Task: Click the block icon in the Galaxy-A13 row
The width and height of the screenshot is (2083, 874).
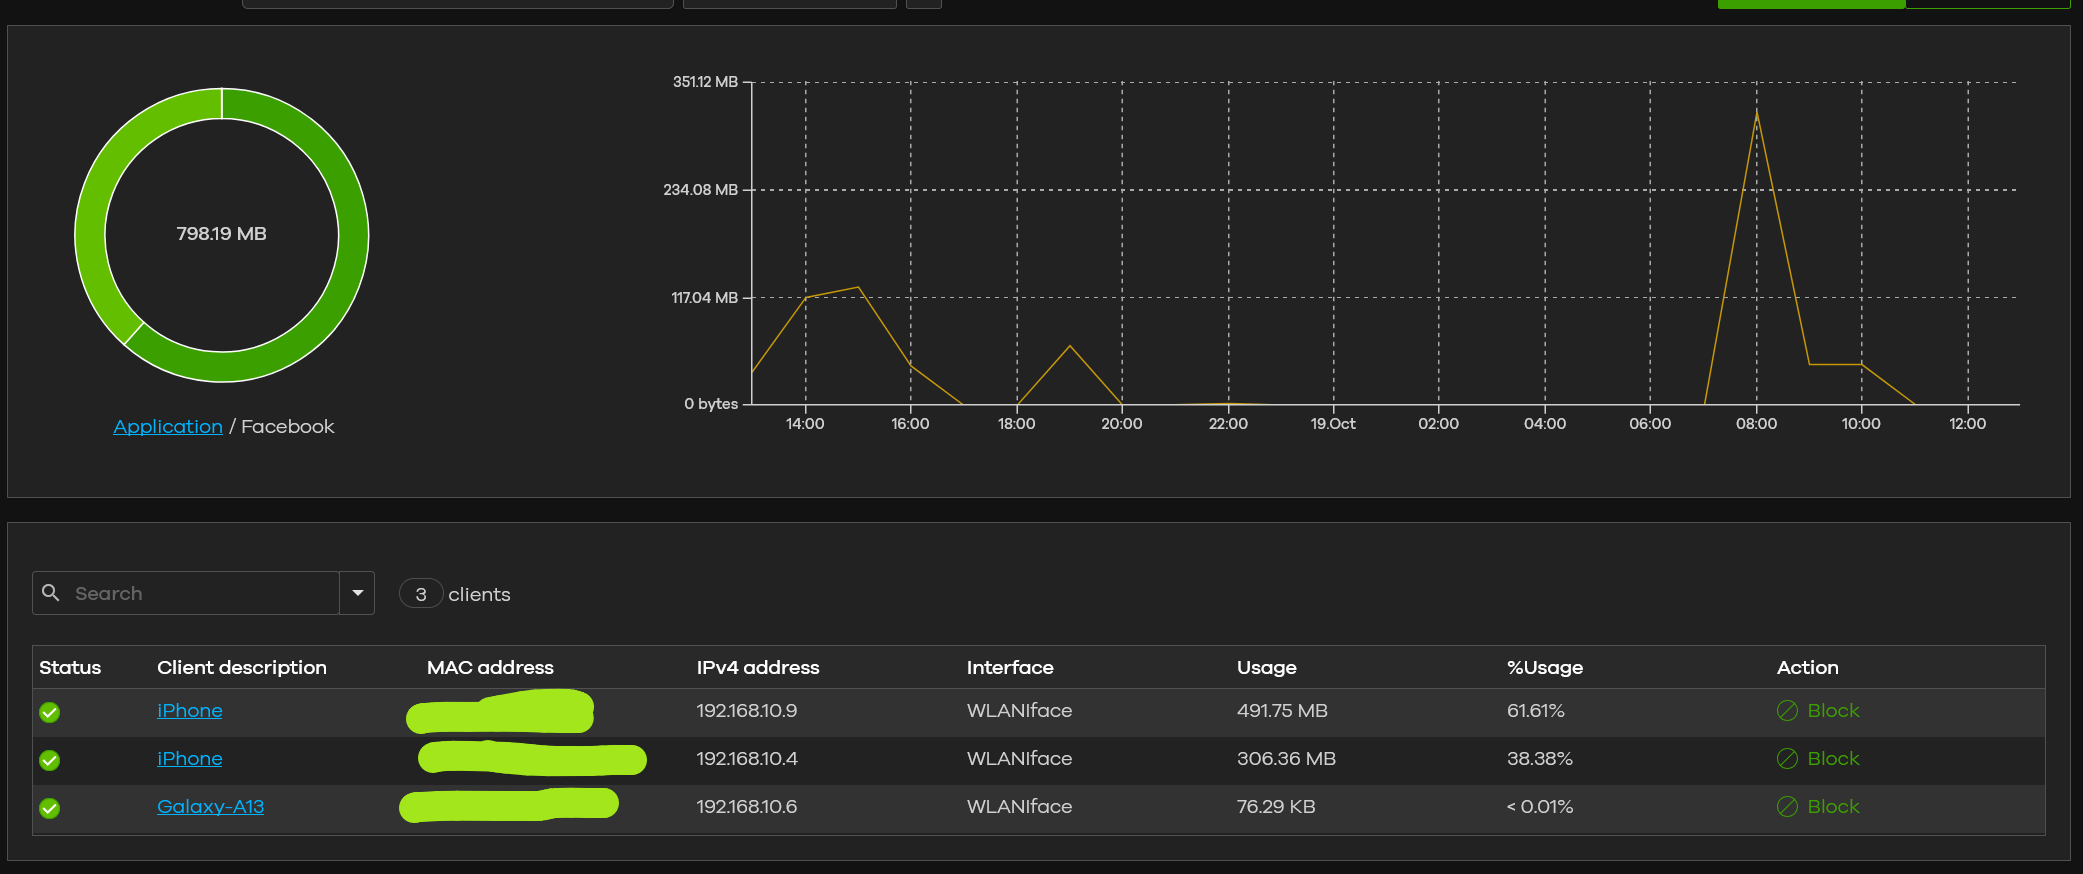Action: click(1787, 807)
